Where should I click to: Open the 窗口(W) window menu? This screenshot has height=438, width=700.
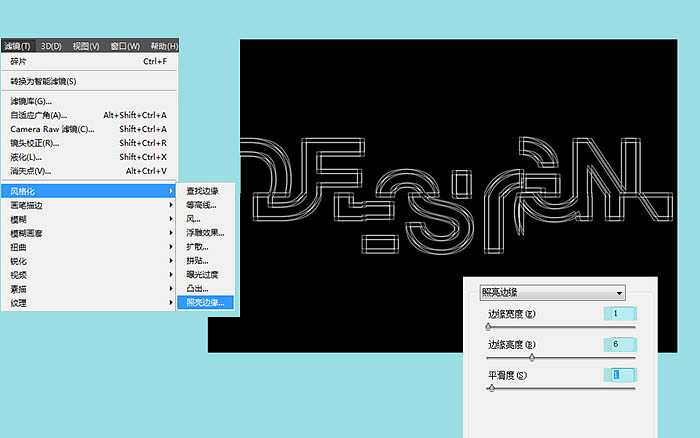click(125, 46)
